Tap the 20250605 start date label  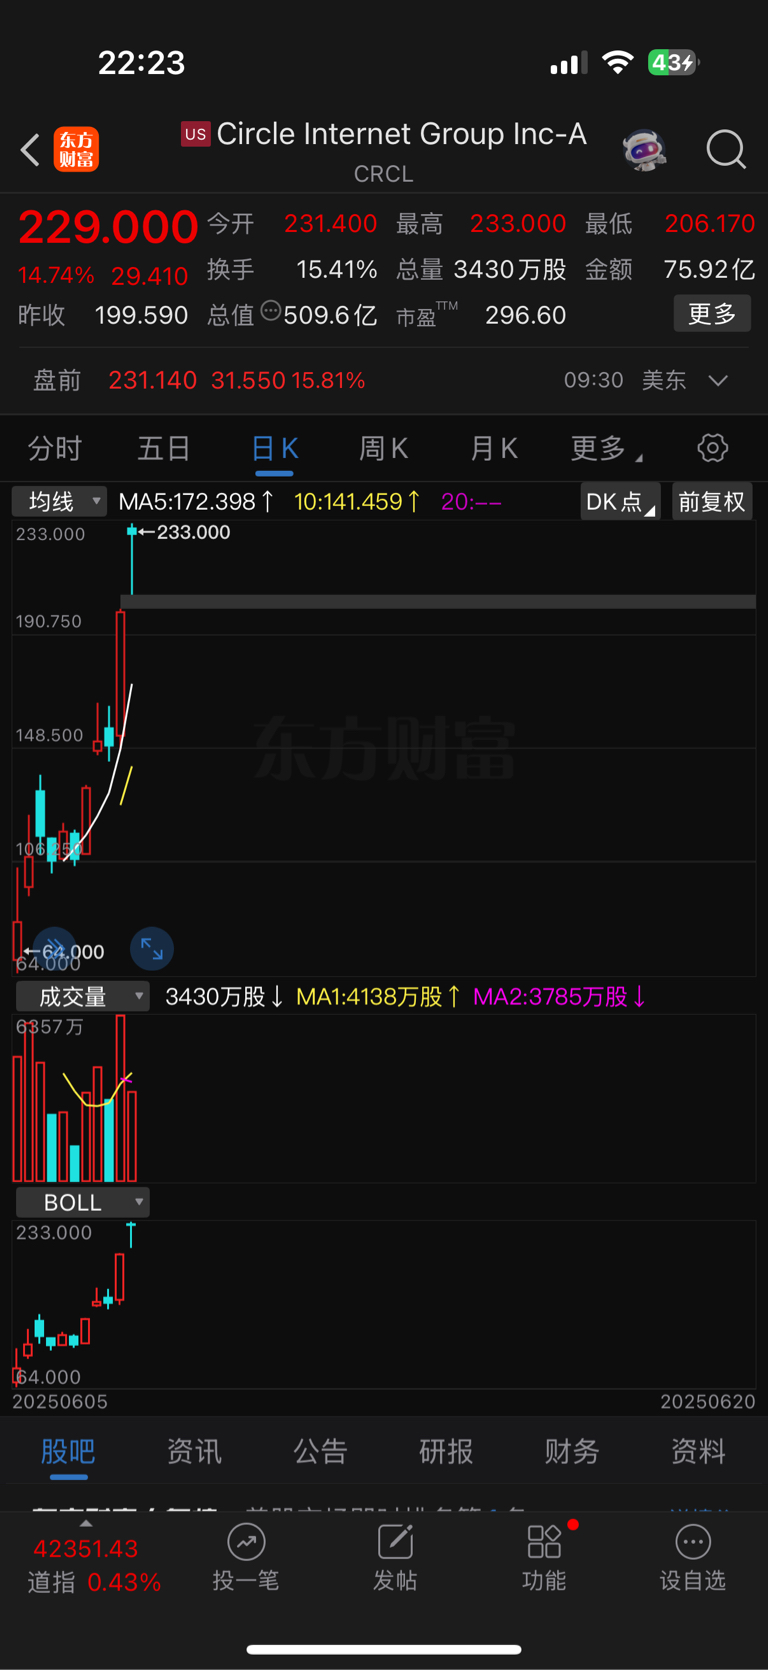coord(60,1402)
